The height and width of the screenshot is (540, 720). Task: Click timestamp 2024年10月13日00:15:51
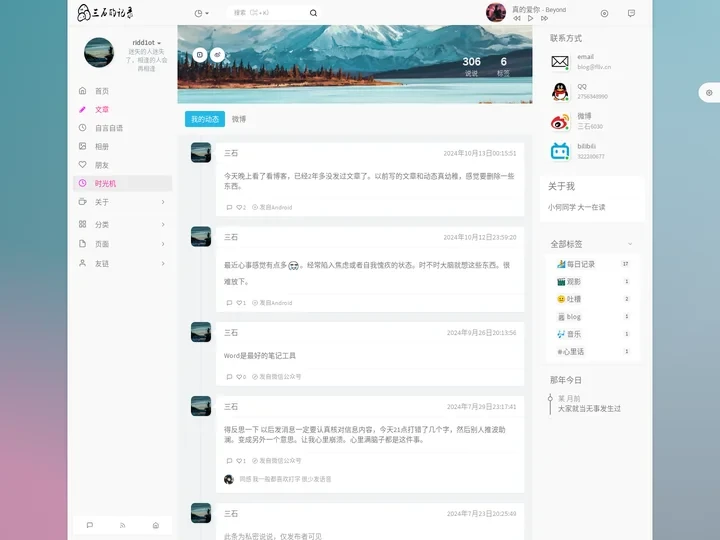pyautogui.click(x=479, y=153)
